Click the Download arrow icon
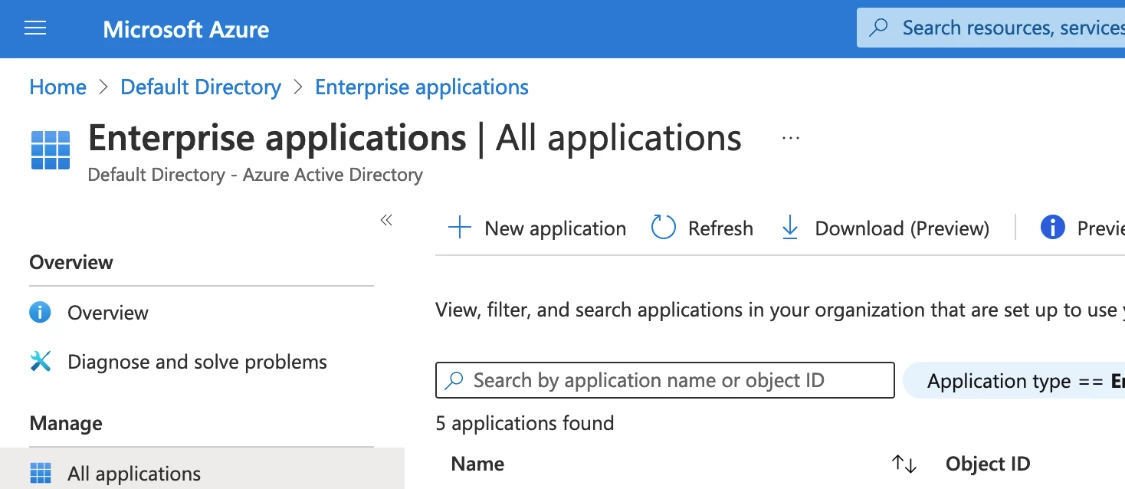Screen dimensions: 1125x489 pyautogui.click(x=789, y=228)
